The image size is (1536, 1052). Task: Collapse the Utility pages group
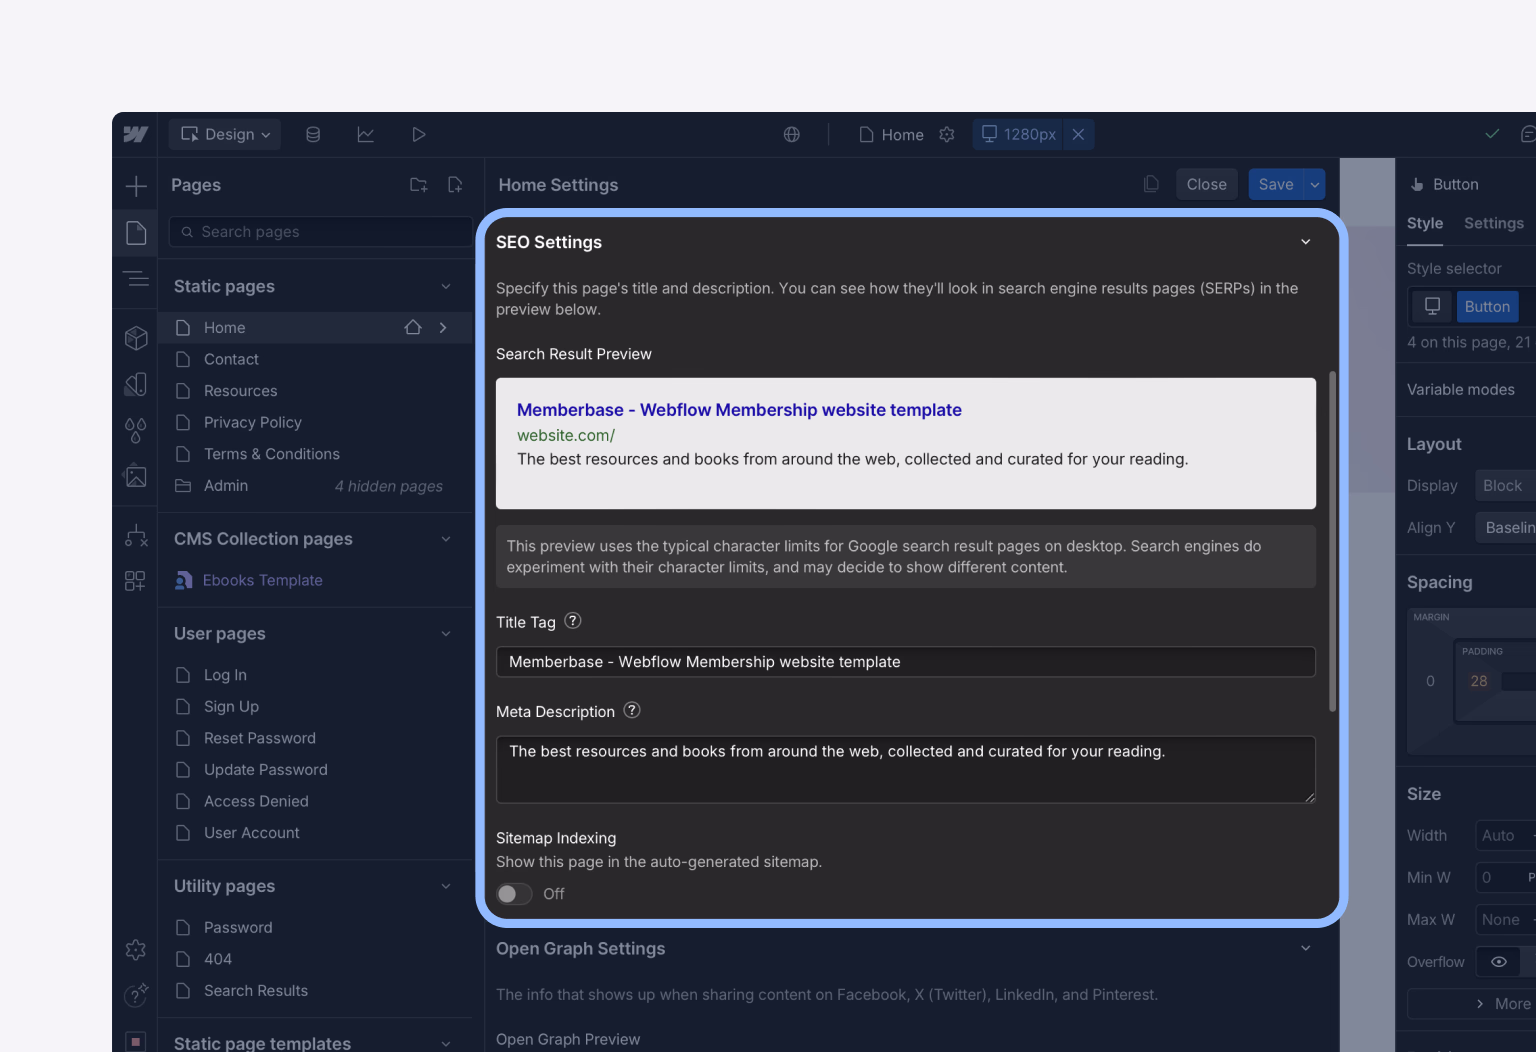[x=446, y=886]
